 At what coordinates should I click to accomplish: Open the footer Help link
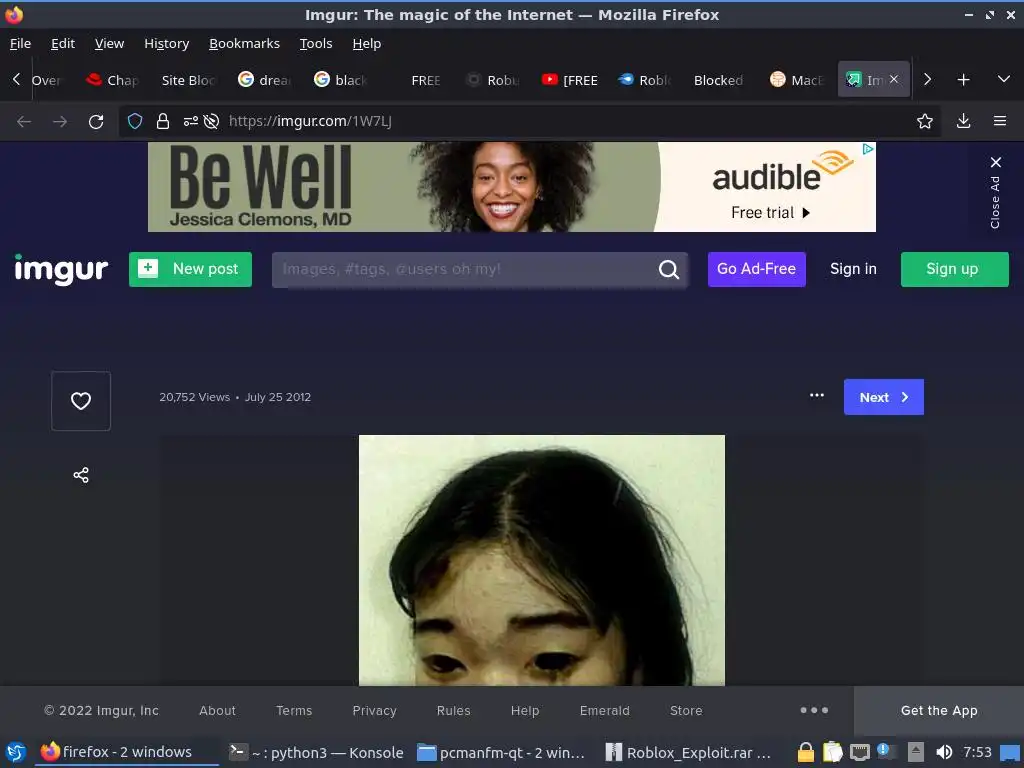pyautogui.click(x=524, y=711)
